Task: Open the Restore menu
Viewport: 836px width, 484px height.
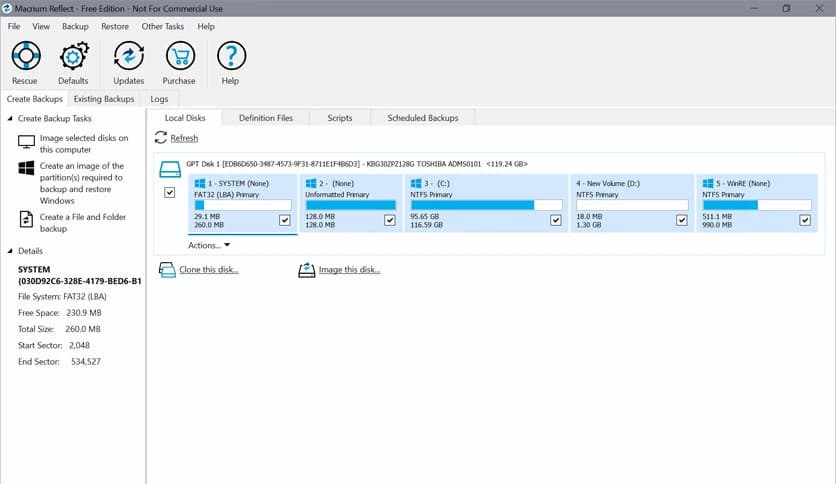Action: pos(115,26)
